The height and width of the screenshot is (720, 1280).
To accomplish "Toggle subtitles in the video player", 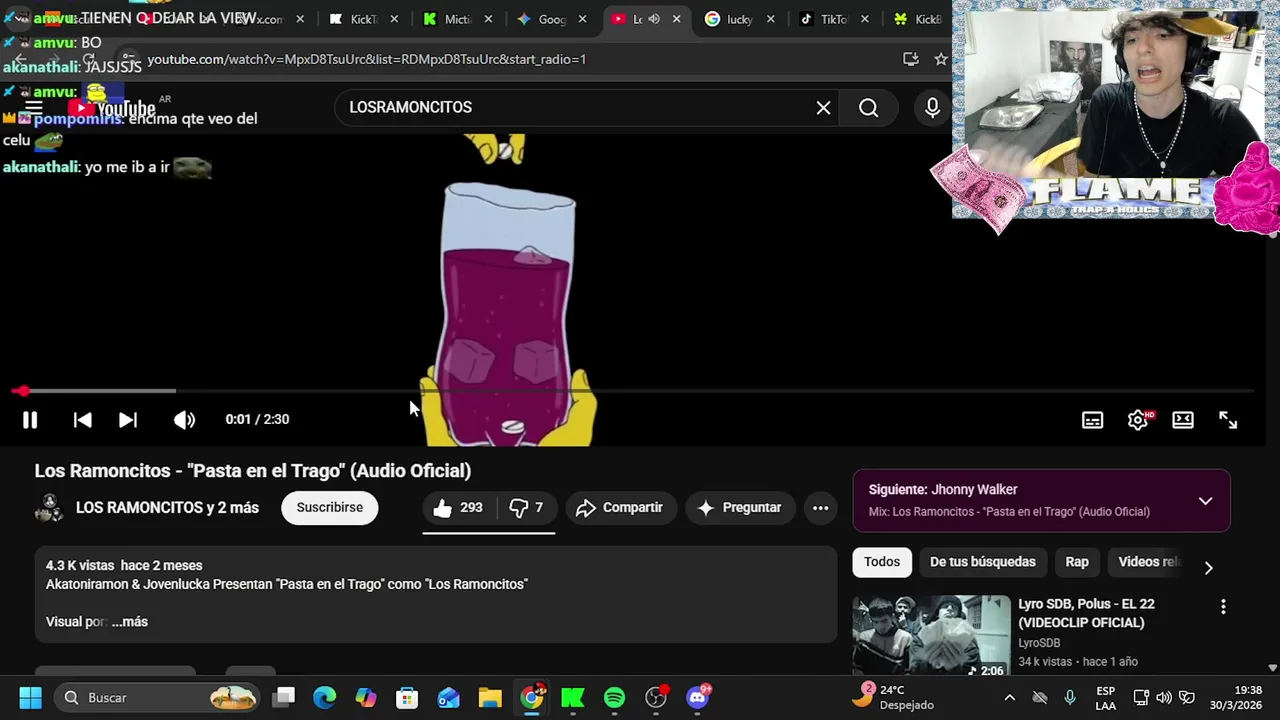I will [1092, 420].
